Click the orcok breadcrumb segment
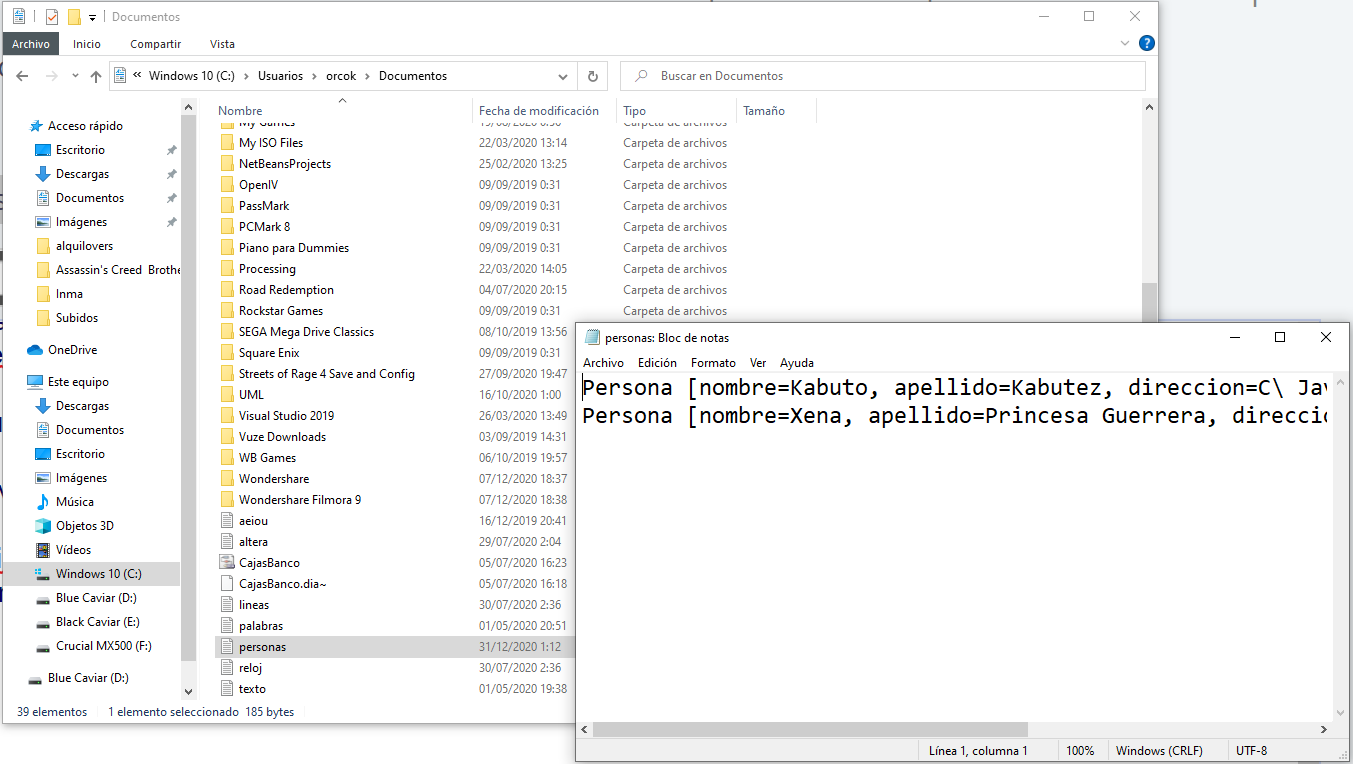Screen dimensions: 1353x764 click(341, 76)
